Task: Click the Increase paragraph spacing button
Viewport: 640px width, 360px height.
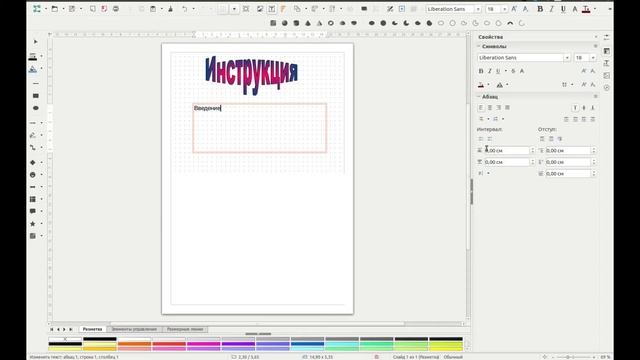Action: 481,139
